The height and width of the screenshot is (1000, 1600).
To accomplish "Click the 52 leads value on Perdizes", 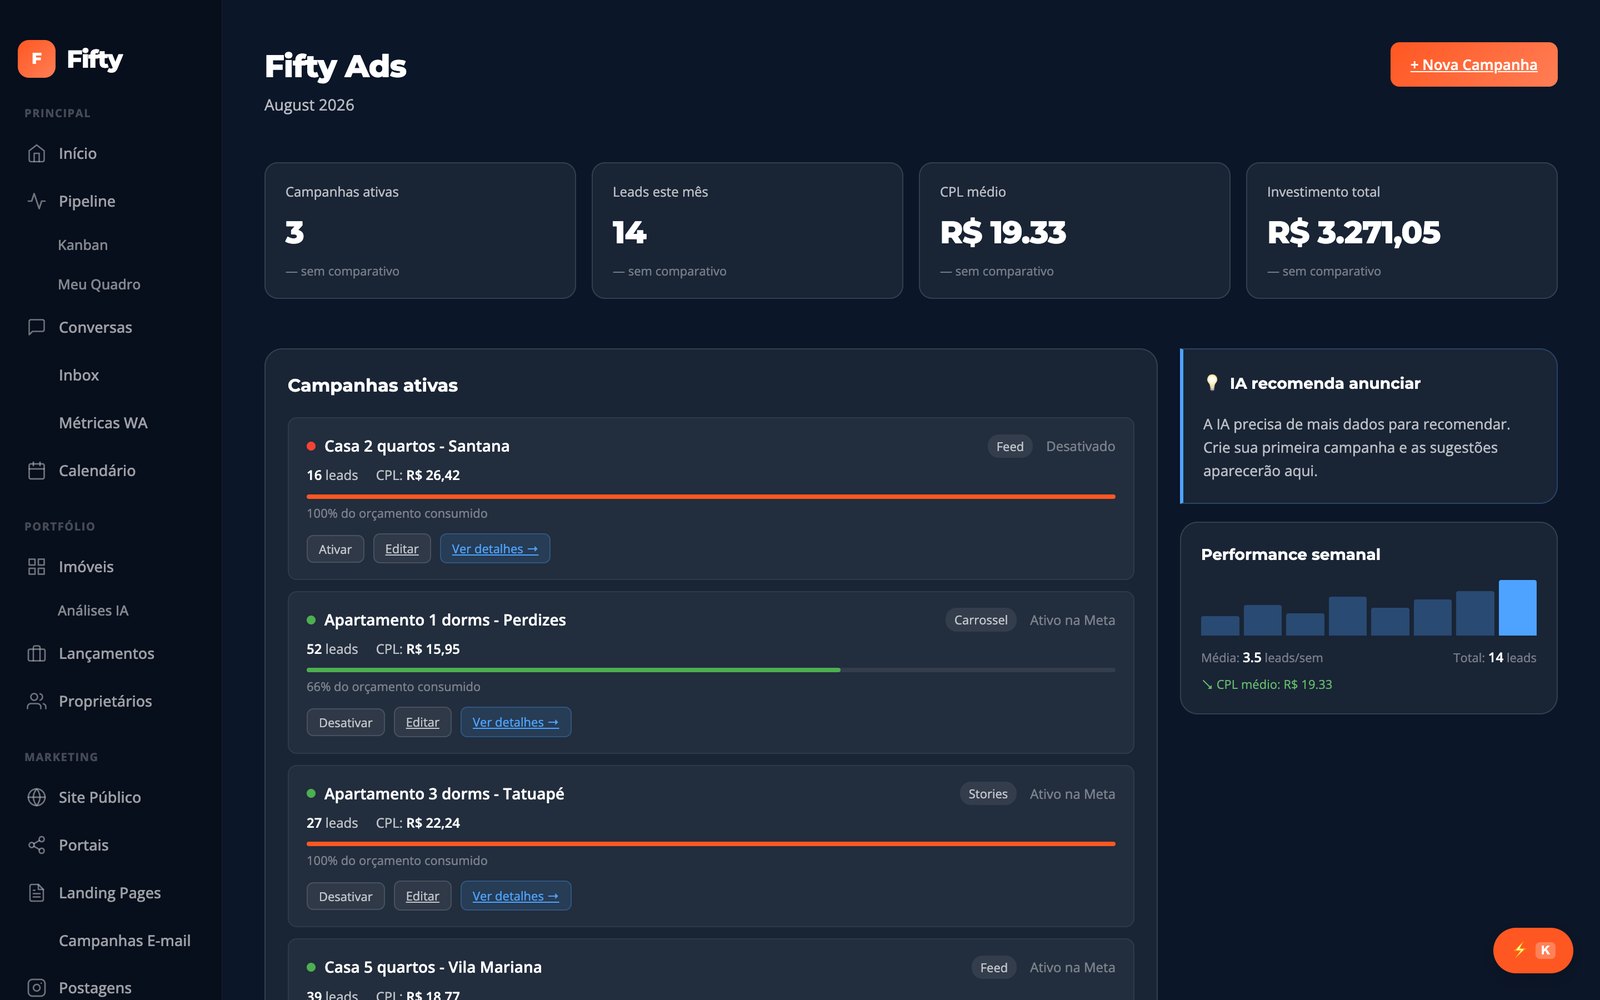I will click(332, 649).
